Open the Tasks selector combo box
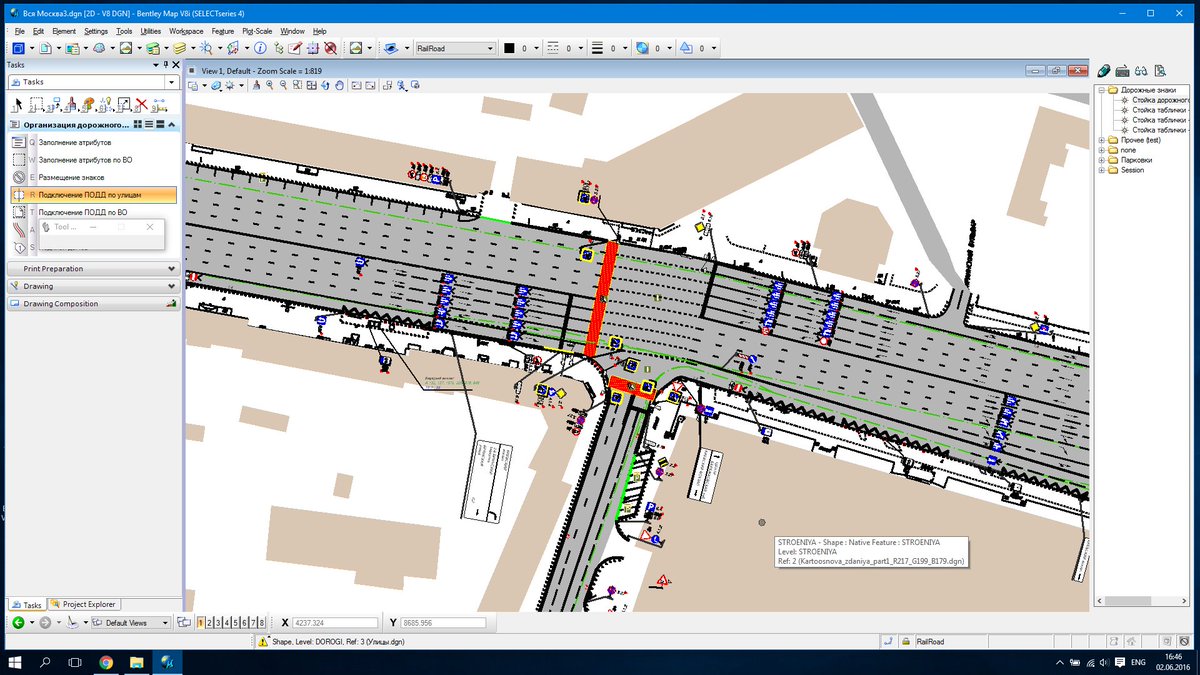Viewport: 1200px width, 675px height. coord(93,82)
